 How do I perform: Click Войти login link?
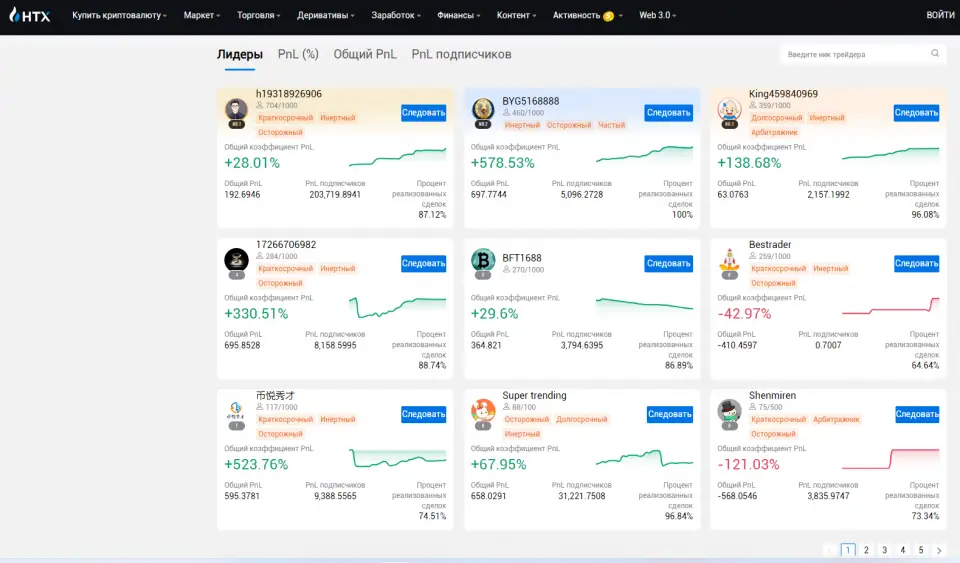pos(940,15)
